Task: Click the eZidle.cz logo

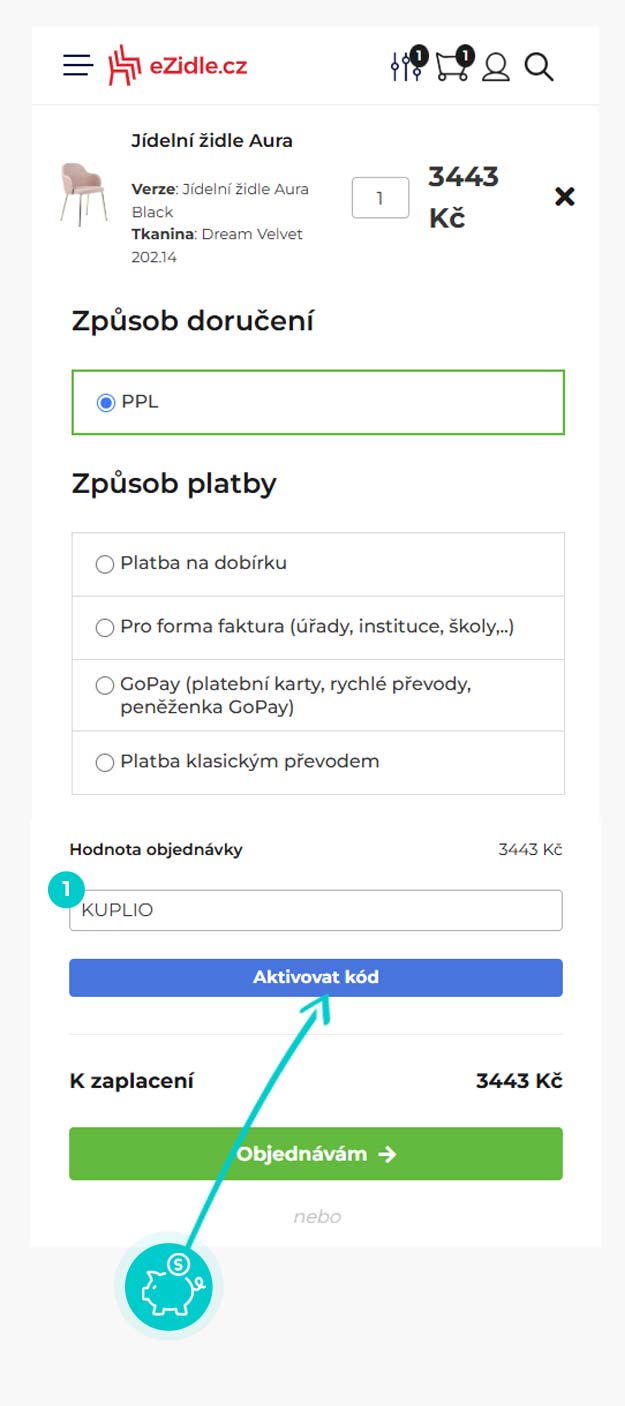Action: (178, 66)
